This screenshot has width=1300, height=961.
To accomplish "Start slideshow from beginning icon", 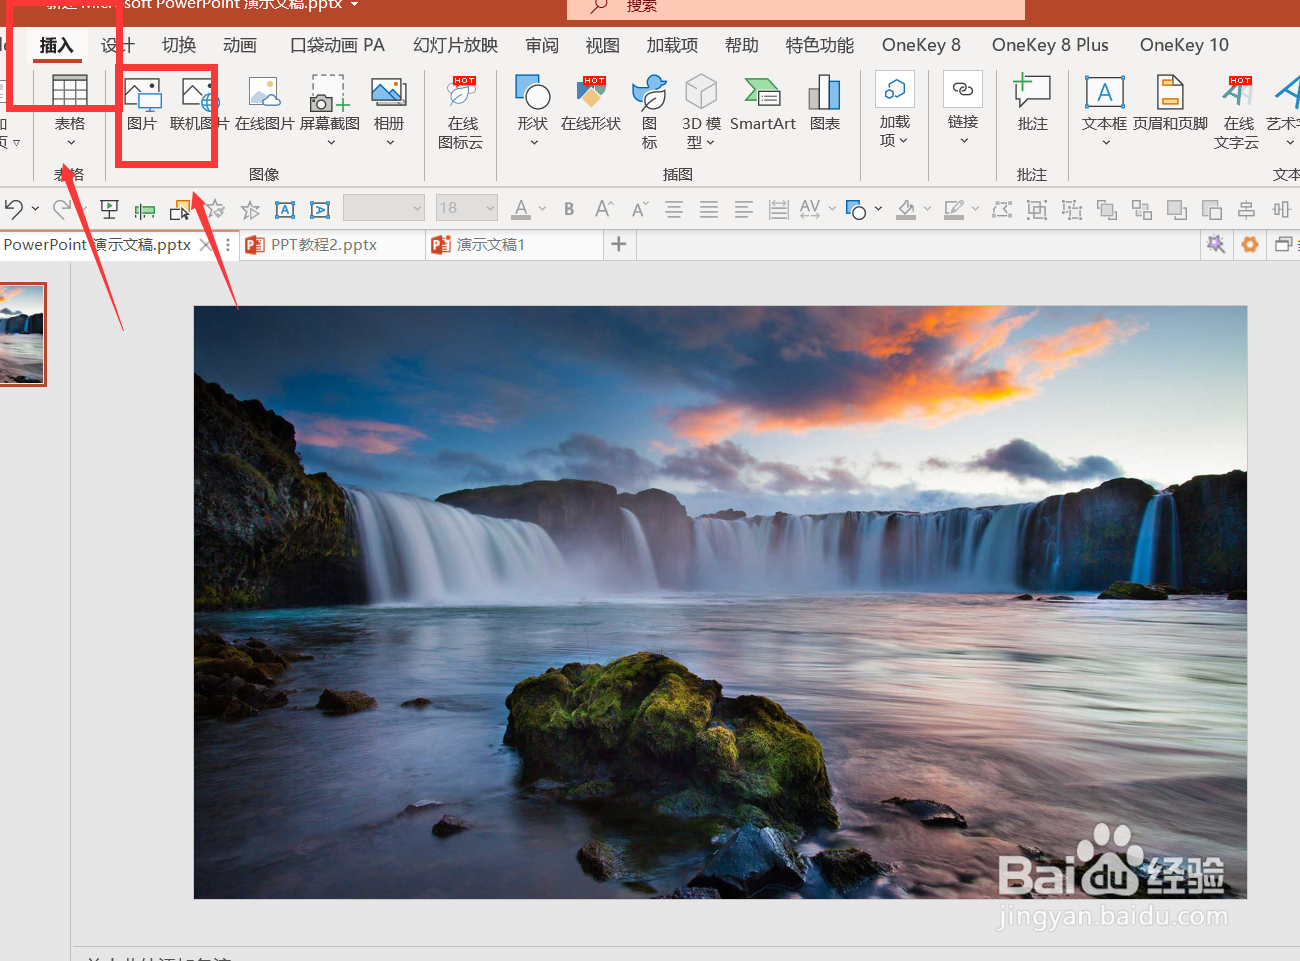I will (x=110, y=209).
